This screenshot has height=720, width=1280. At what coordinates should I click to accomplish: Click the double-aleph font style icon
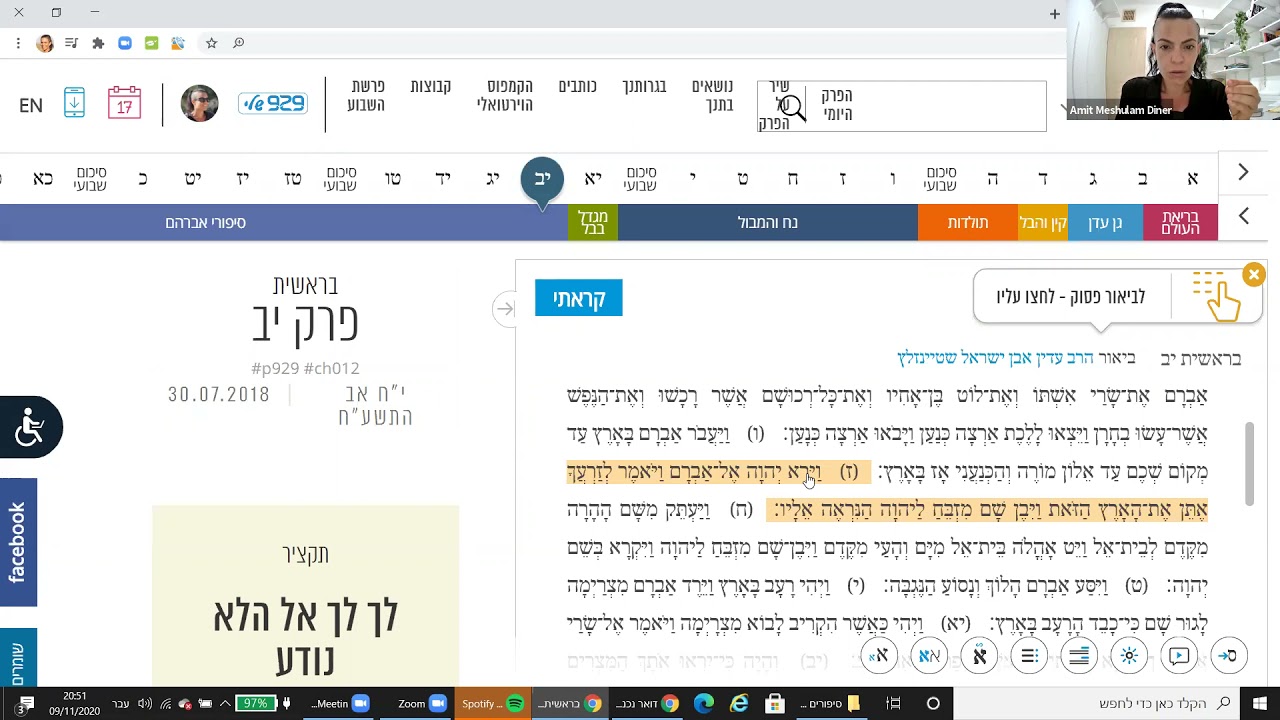coord(929,656)
